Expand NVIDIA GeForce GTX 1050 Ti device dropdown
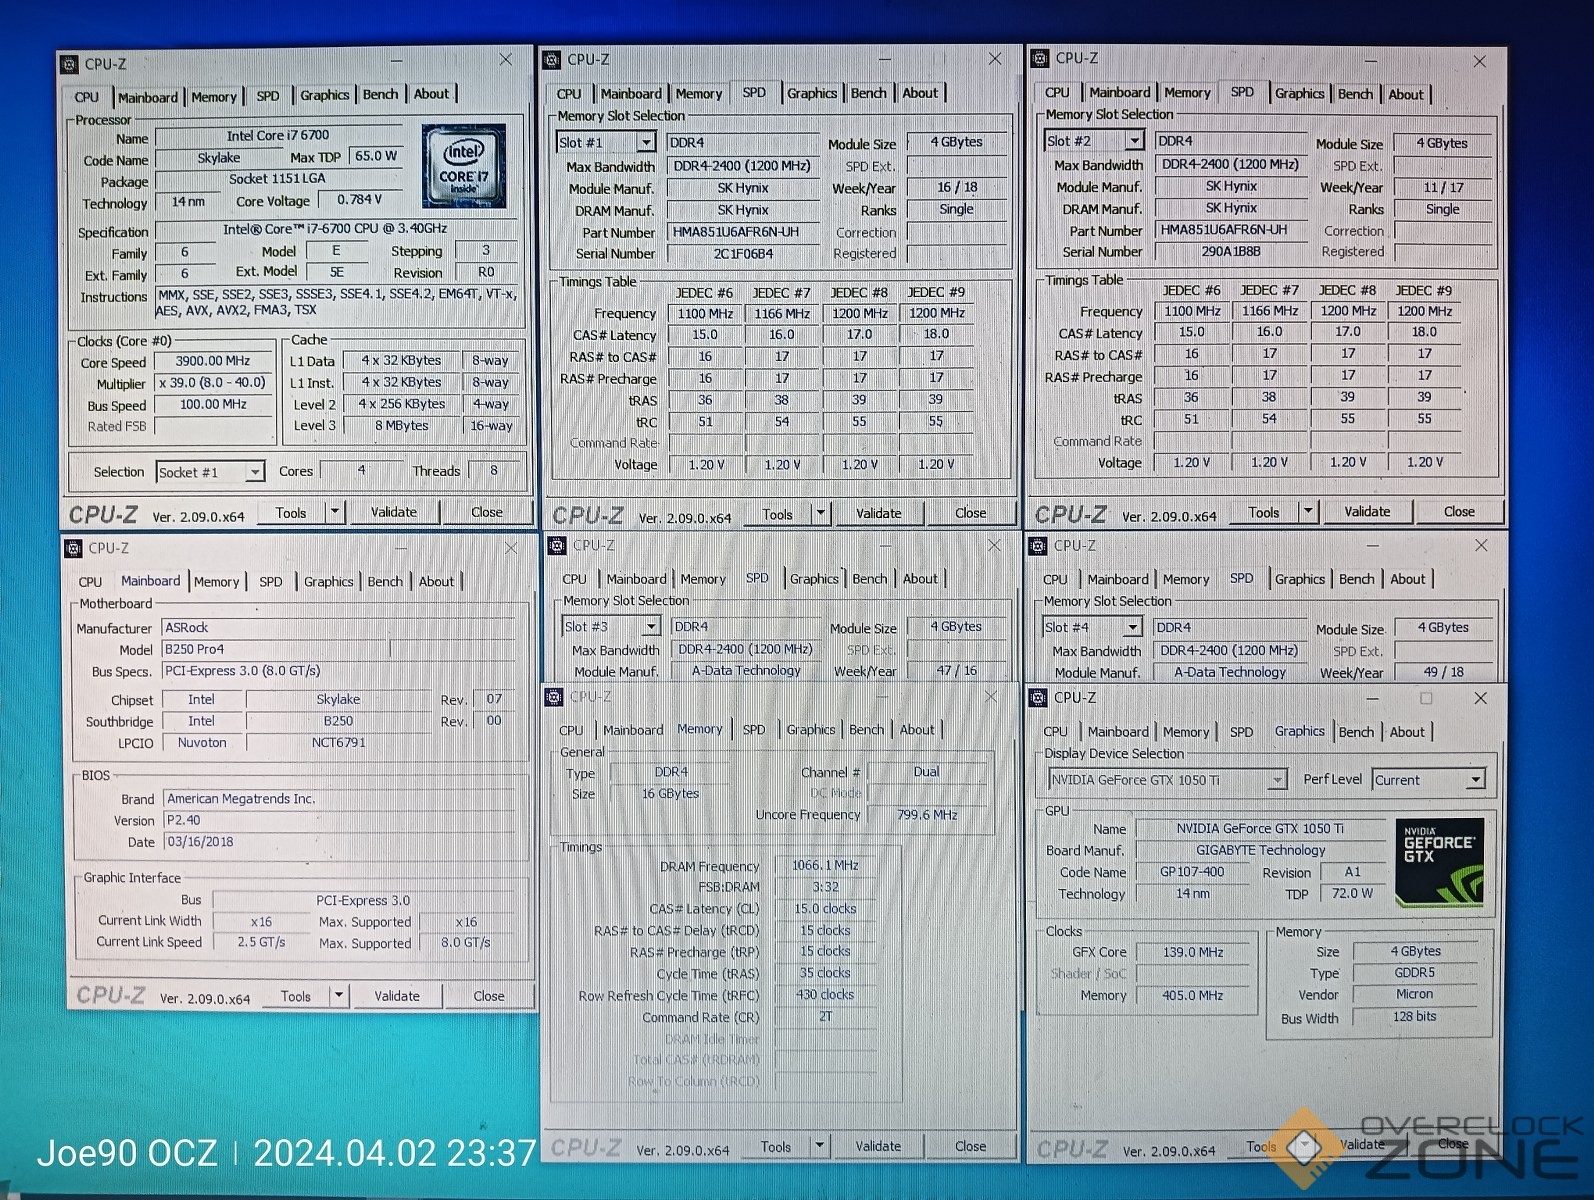 1277,780
